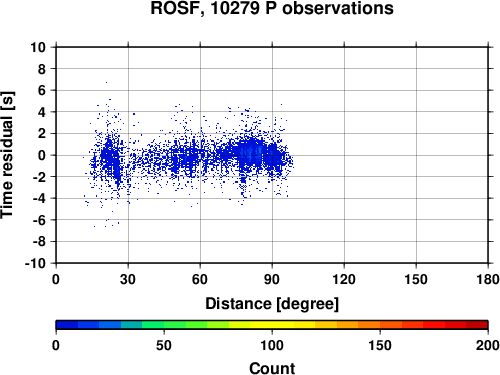Click y-axis tick label '-8'
Image resolution: width=500 pixels, height=375 pixels.
pos(39,242)
